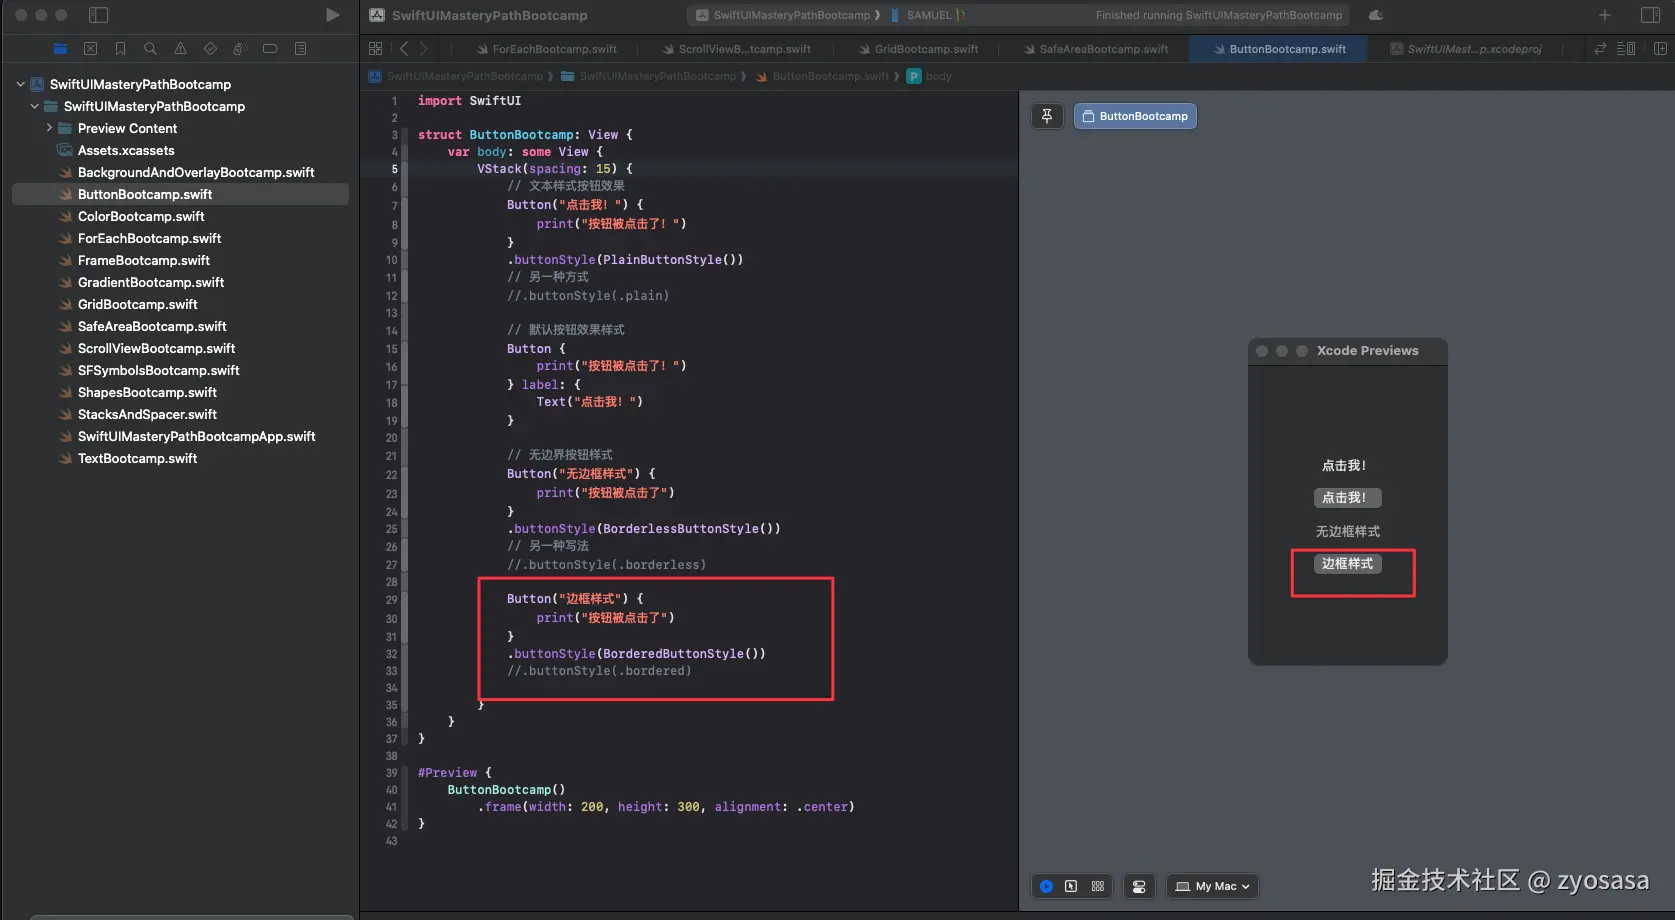Image resolution: width=1675 pixels, height=920 pixels.
Task: Open the Bookmark navigator
Action: tap(120, 48)
